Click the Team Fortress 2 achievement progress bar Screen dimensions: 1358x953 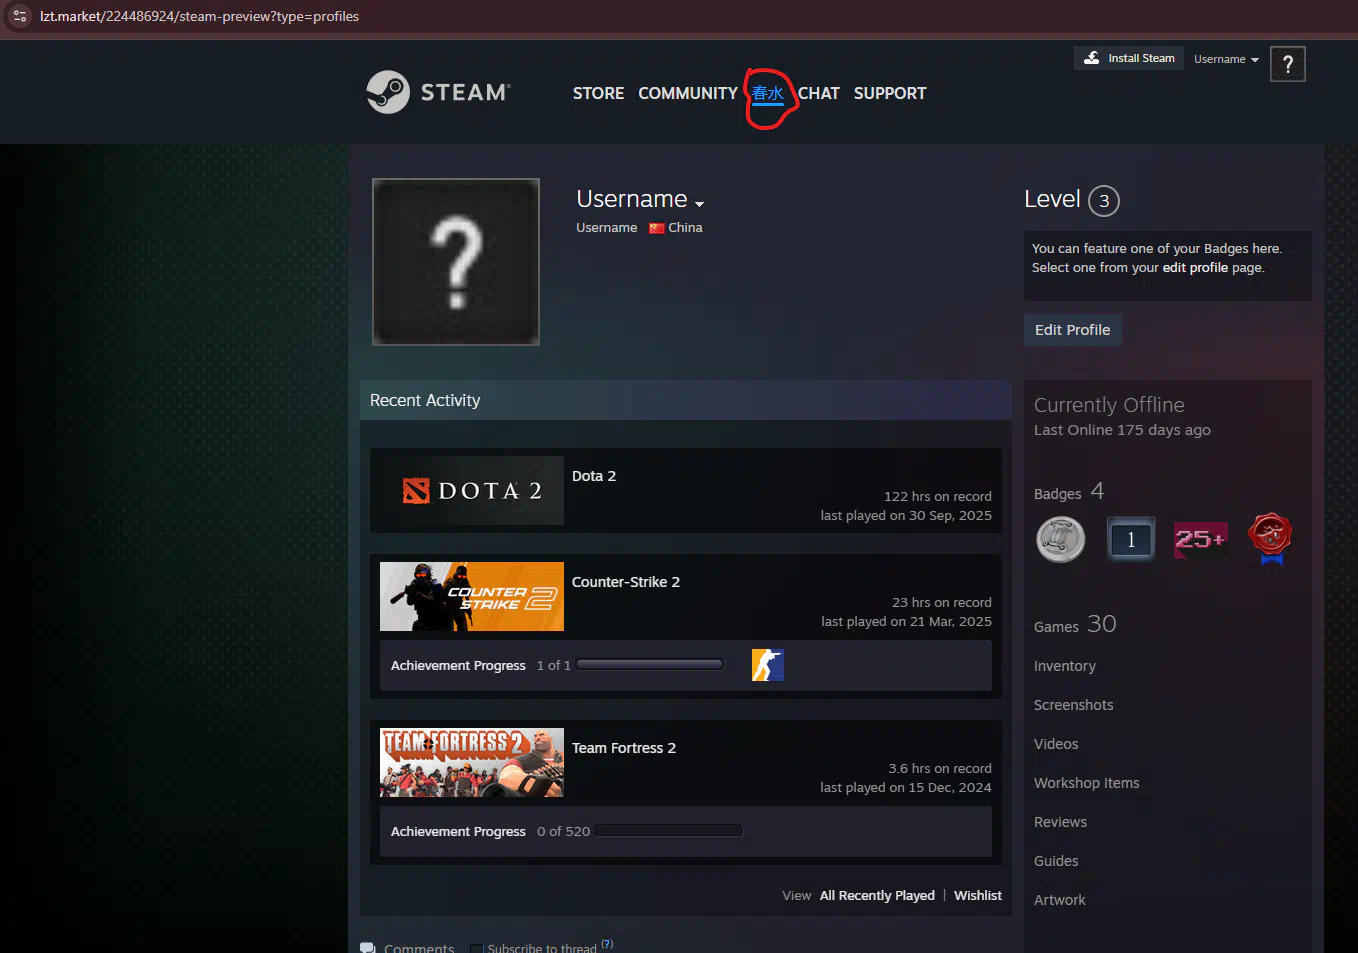[x=669, y=830]
